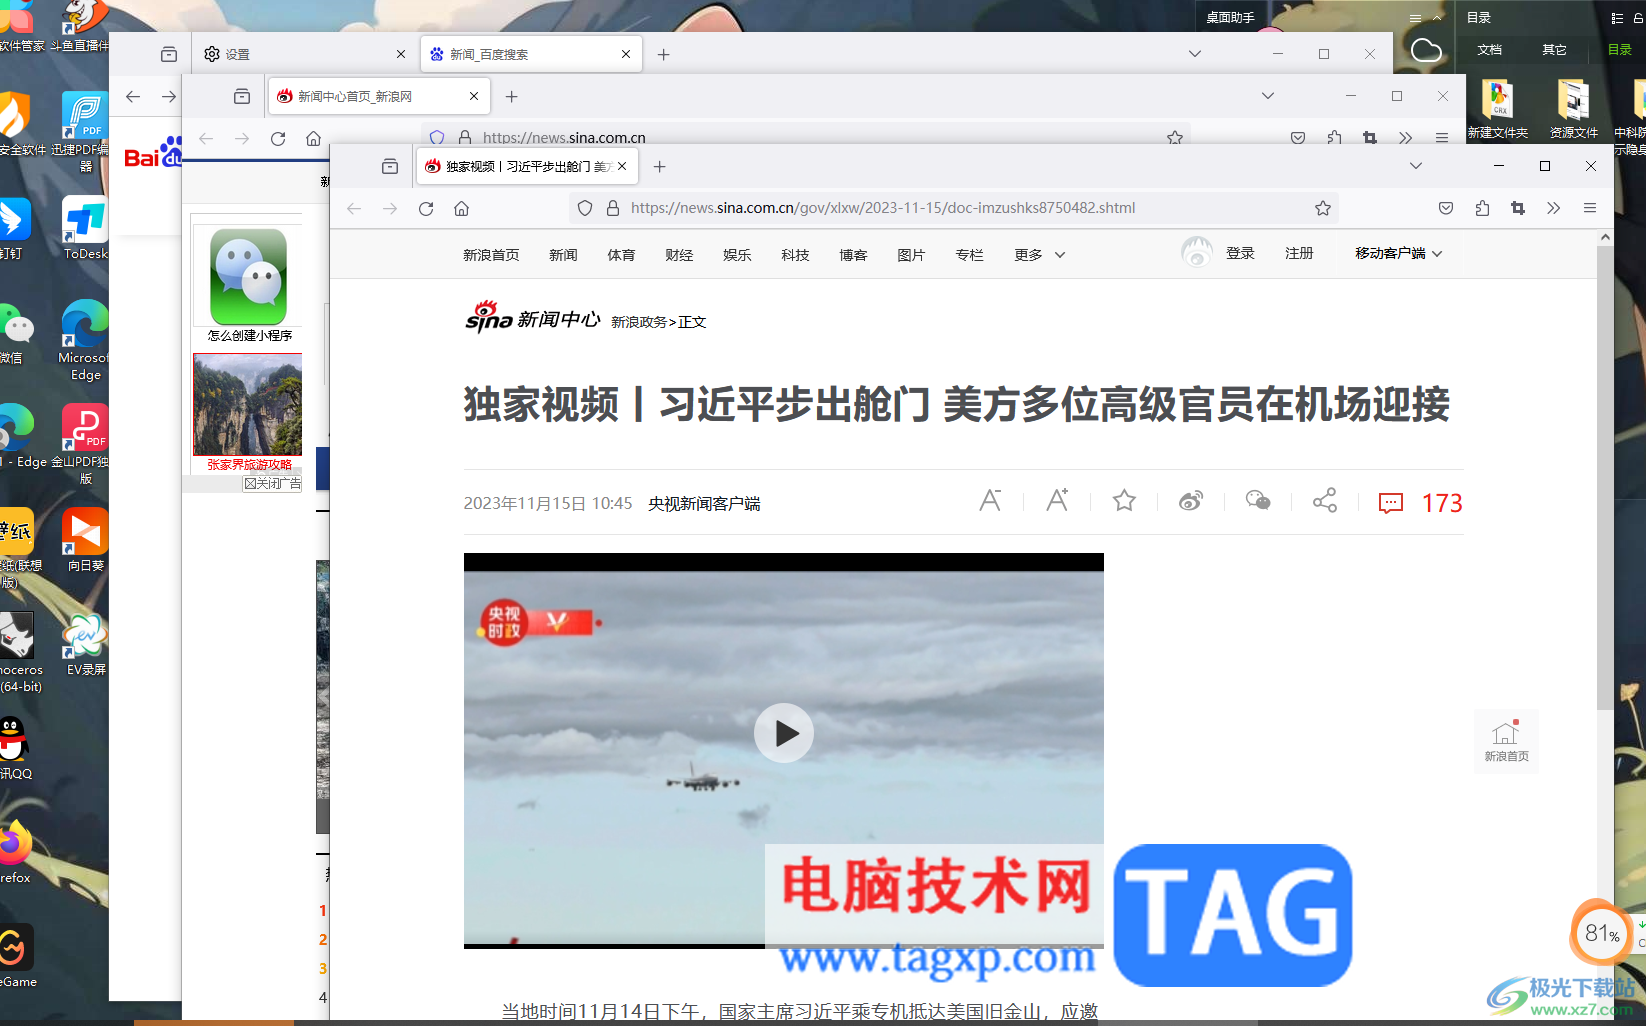Click the 央视新闻客户端 source link
Screen dimensions: 1646x1026
[x=704, y=503]
